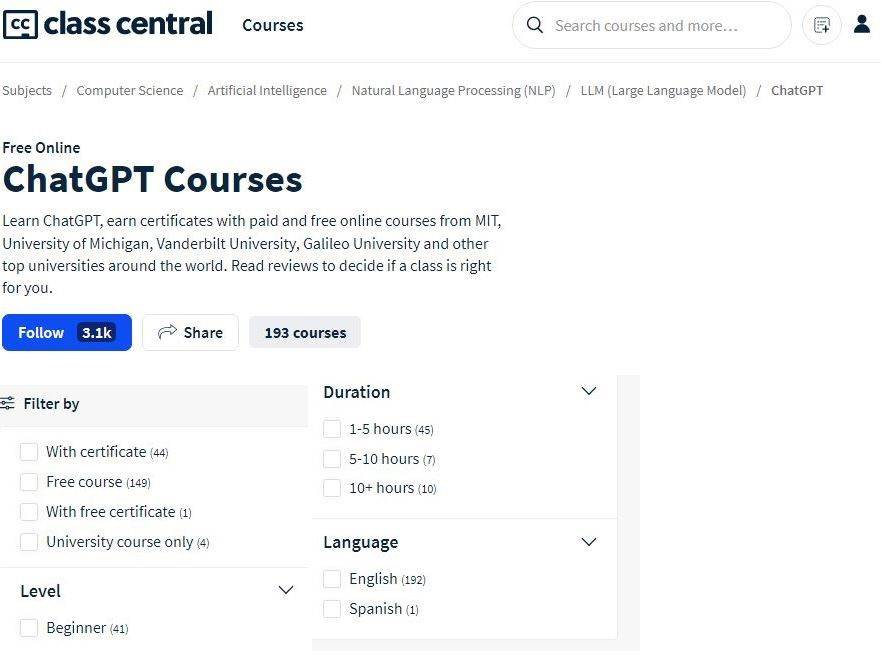Tick the 1-5 hours duration checkbox
The image size is (882, 657).
[x=332, y=429]
